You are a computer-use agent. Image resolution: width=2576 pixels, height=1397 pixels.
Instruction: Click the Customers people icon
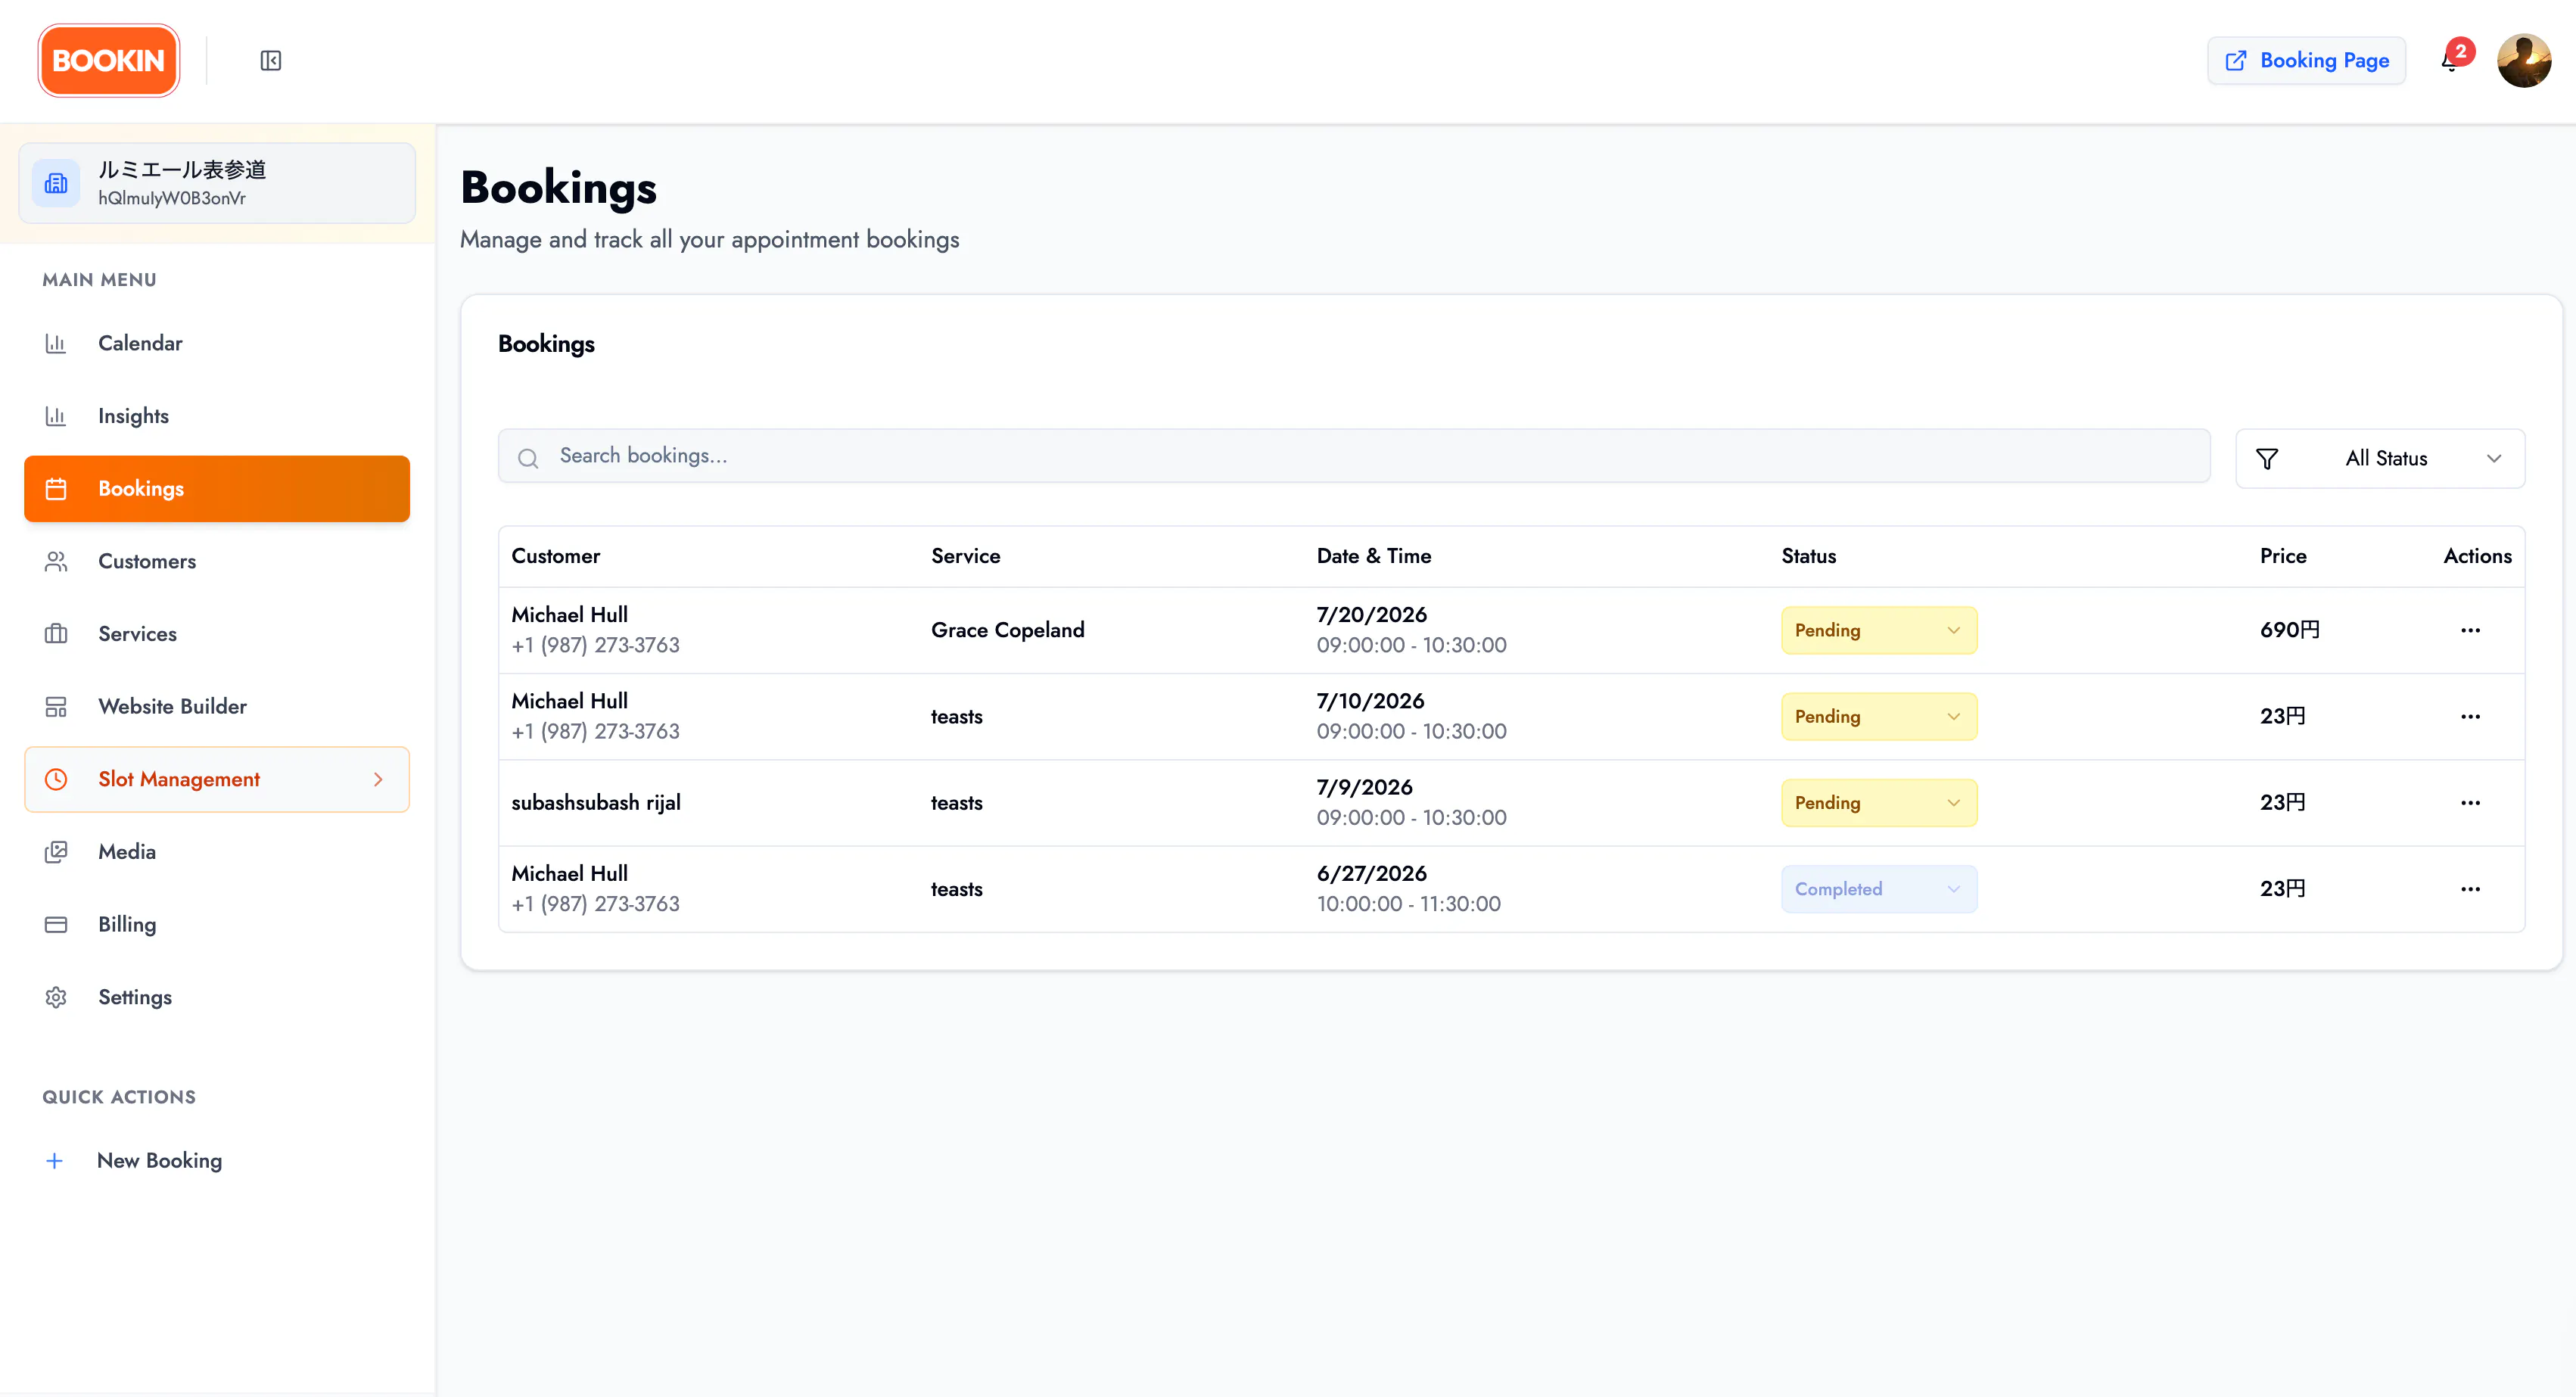coord(56,562)
